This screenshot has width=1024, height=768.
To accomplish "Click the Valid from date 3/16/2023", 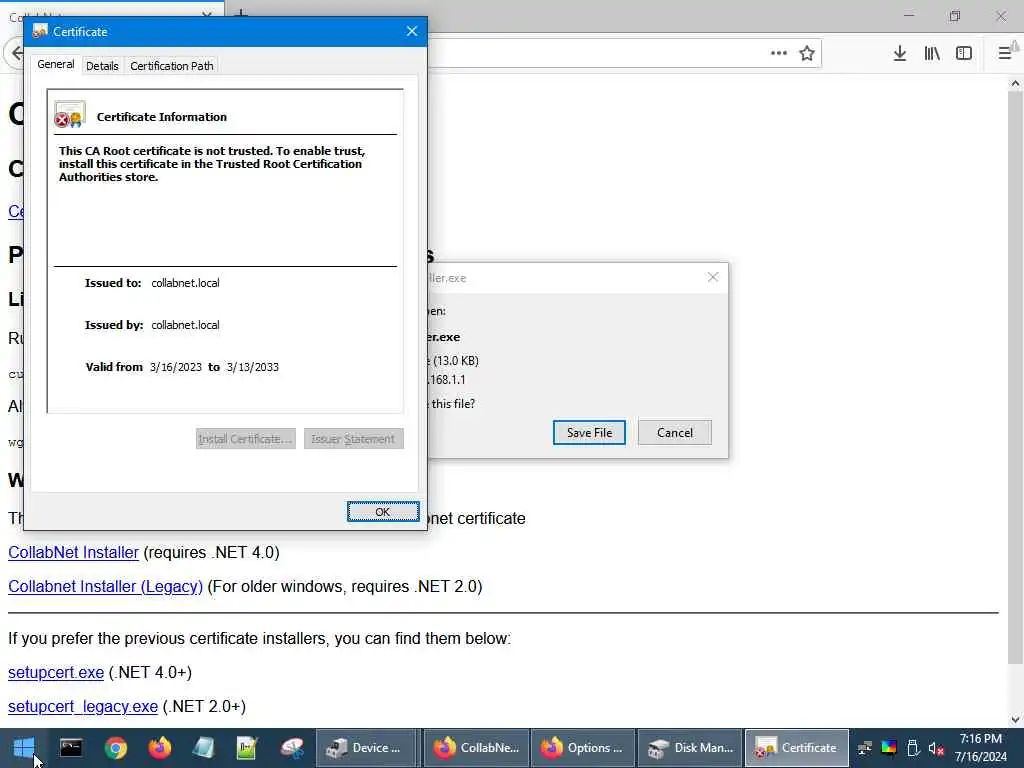I will (176, 367).
